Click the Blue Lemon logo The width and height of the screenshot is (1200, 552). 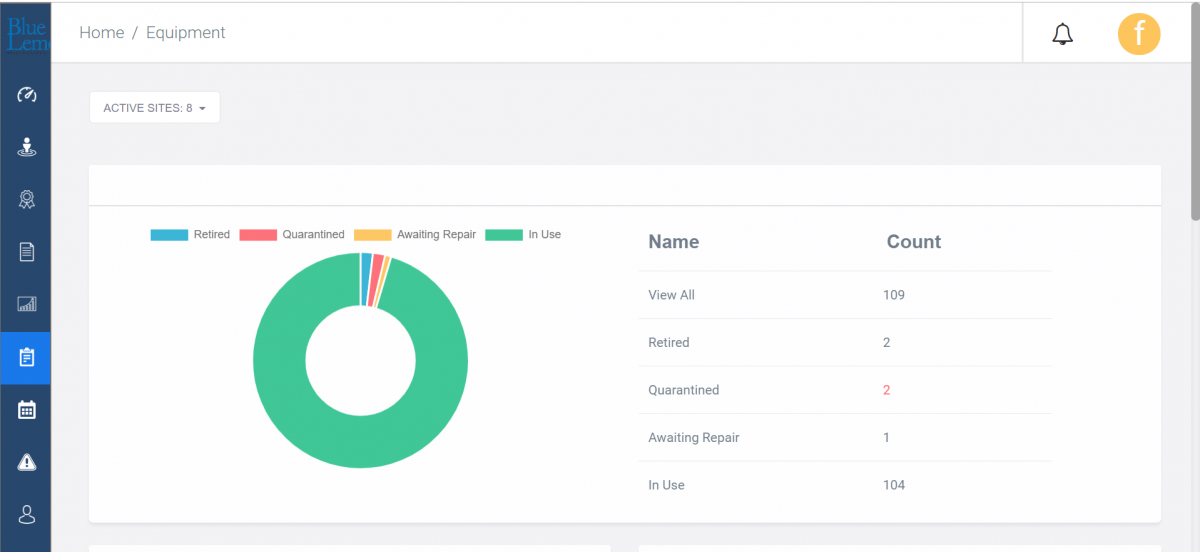click(x=25, y=34)
